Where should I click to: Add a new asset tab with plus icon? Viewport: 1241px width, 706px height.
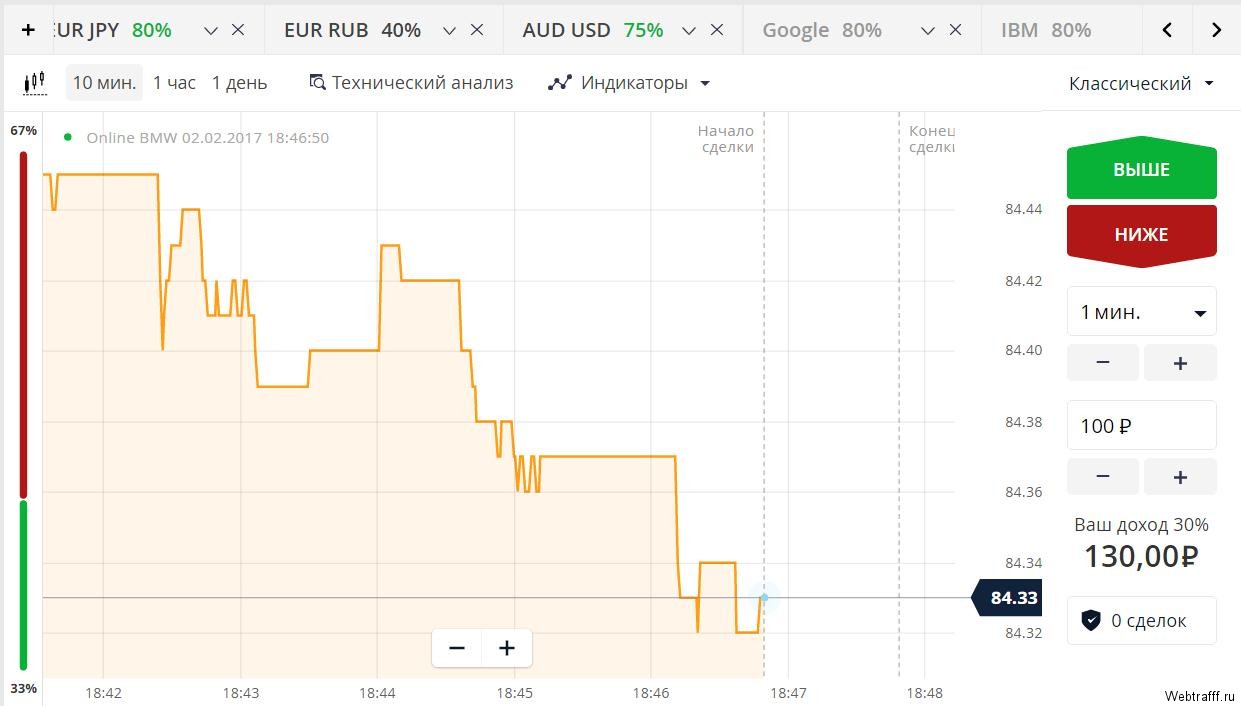click(x=28, y=30)
